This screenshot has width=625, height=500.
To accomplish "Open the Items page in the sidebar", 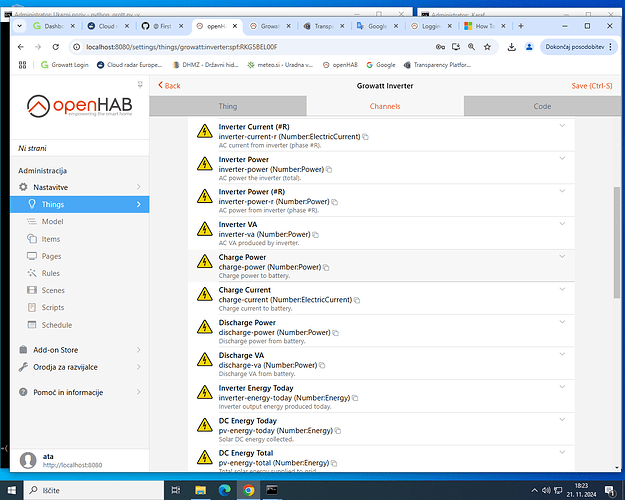I will tap(52, 239).
